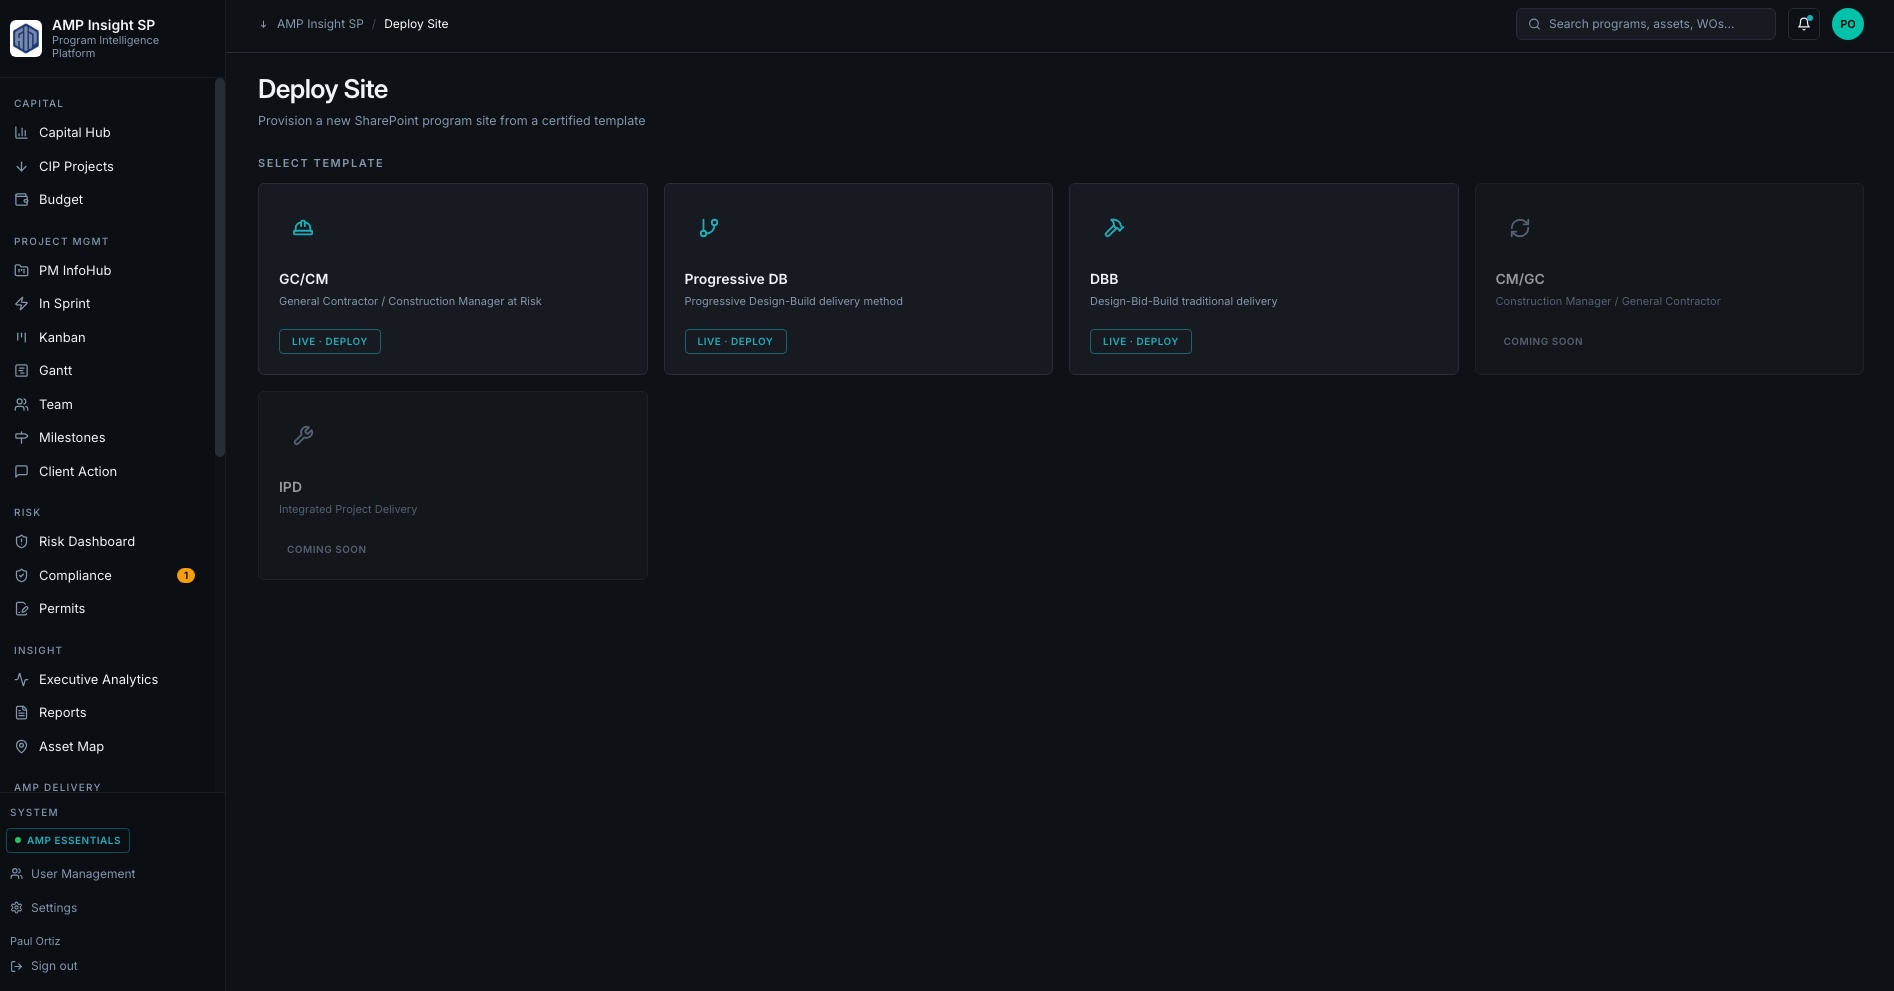Click the Capital Hub chart icon
Screen dimensions: 1894x991
point(21,132)
